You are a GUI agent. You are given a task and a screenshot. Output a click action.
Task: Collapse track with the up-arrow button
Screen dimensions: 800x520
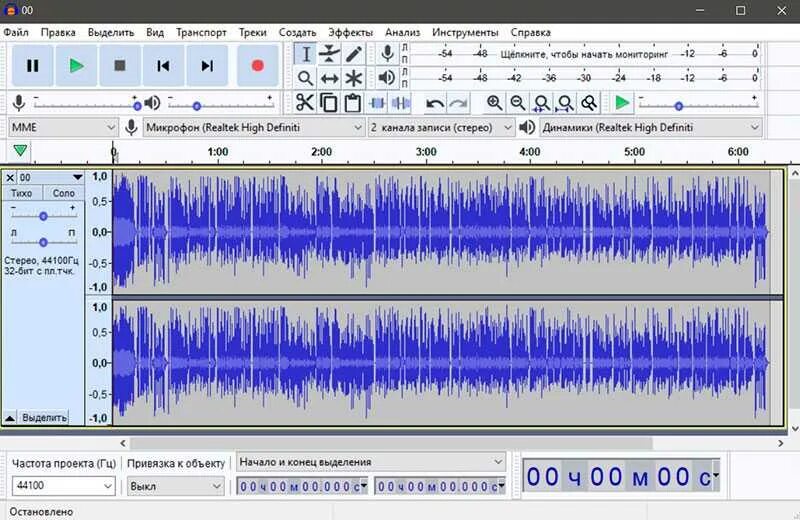[x=10, y=418]
